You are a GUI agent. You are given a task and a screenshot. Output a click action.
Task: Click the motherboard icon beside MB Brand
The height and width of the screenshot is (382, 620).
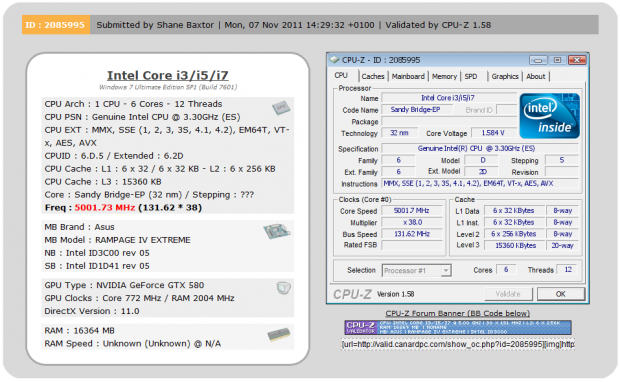277,231
